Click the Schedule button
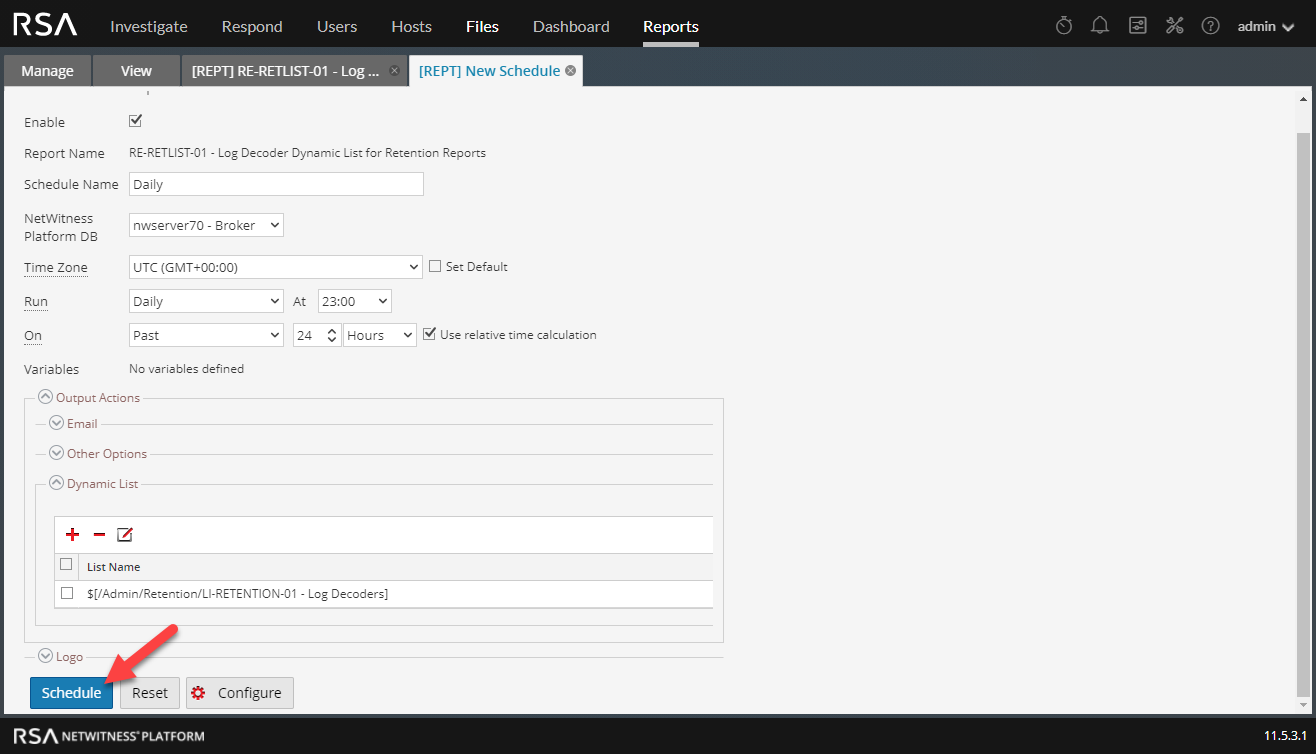1316x754 pixels. click(71, 693)
